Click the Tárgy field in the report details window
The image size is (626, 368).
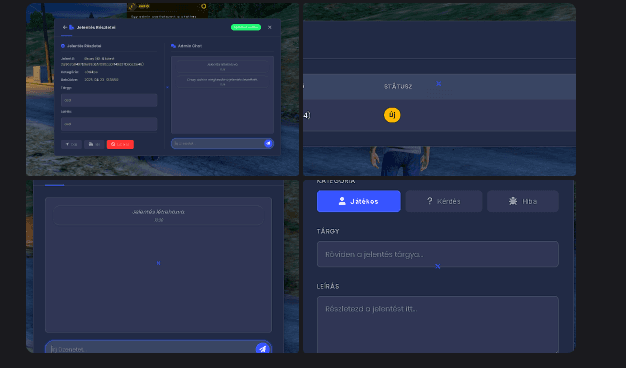pos(109,100)
